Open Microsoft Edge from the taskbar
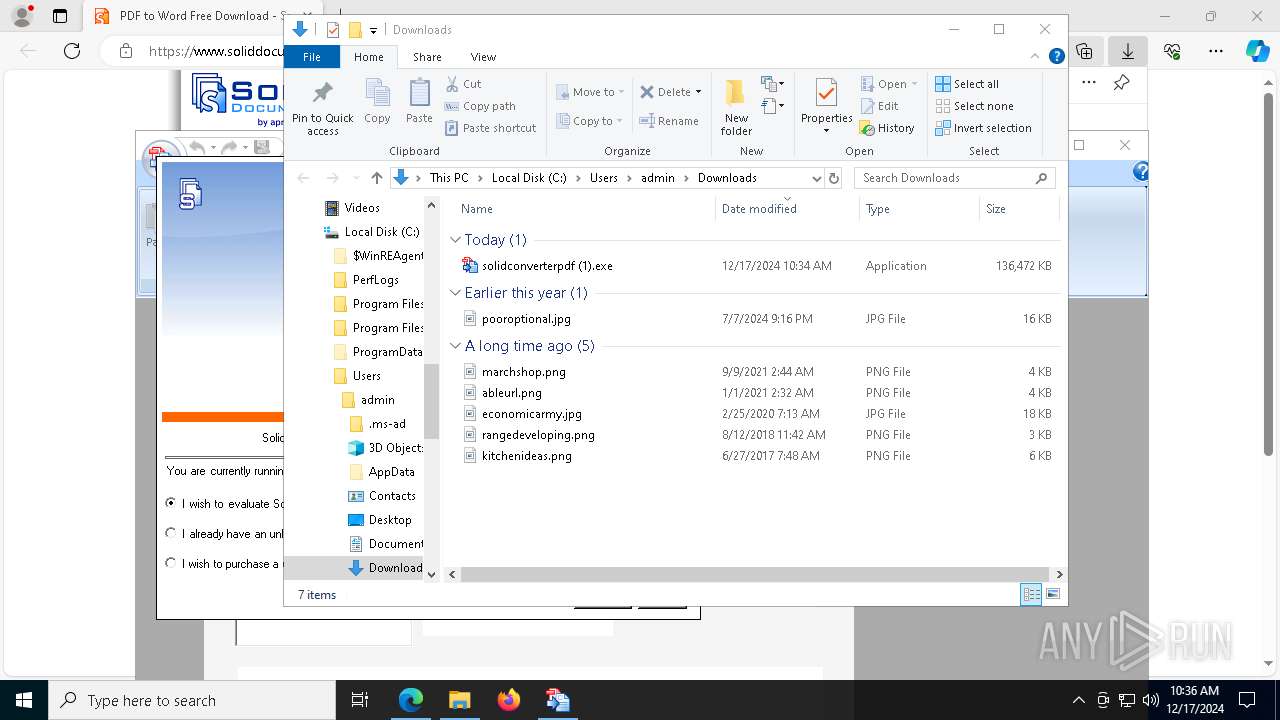The image size is (1280, 720). pos(411,700)
